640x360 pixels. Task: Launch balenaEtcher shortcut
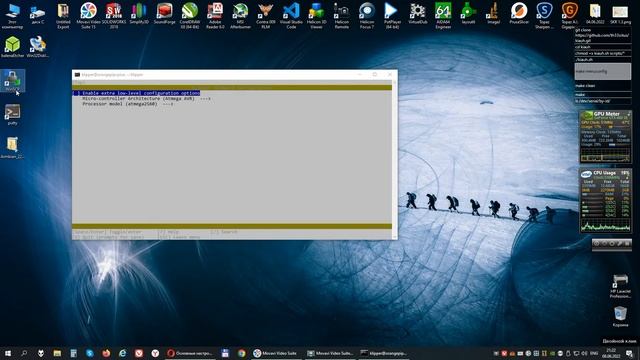[x=13, y=47]
